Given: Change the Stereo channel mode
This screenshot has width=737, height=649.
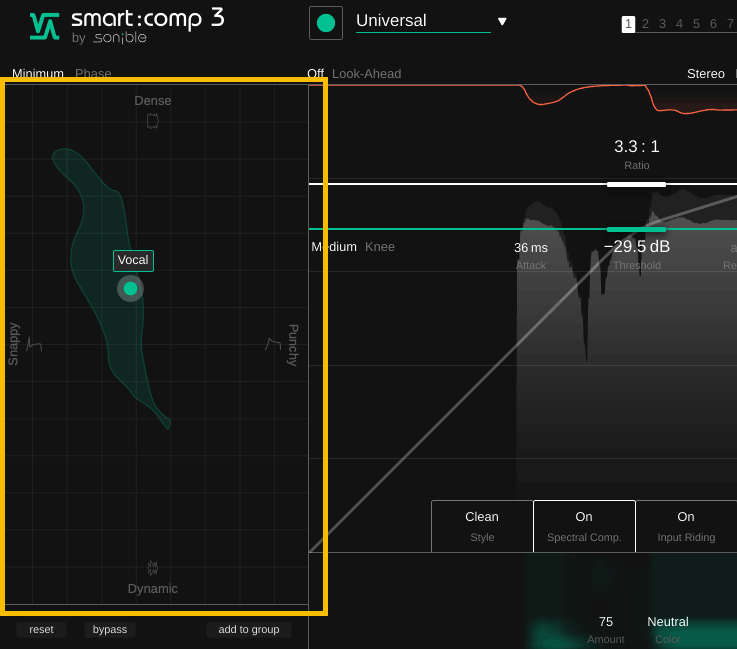Looking at the screenshot, I should 706,74.
